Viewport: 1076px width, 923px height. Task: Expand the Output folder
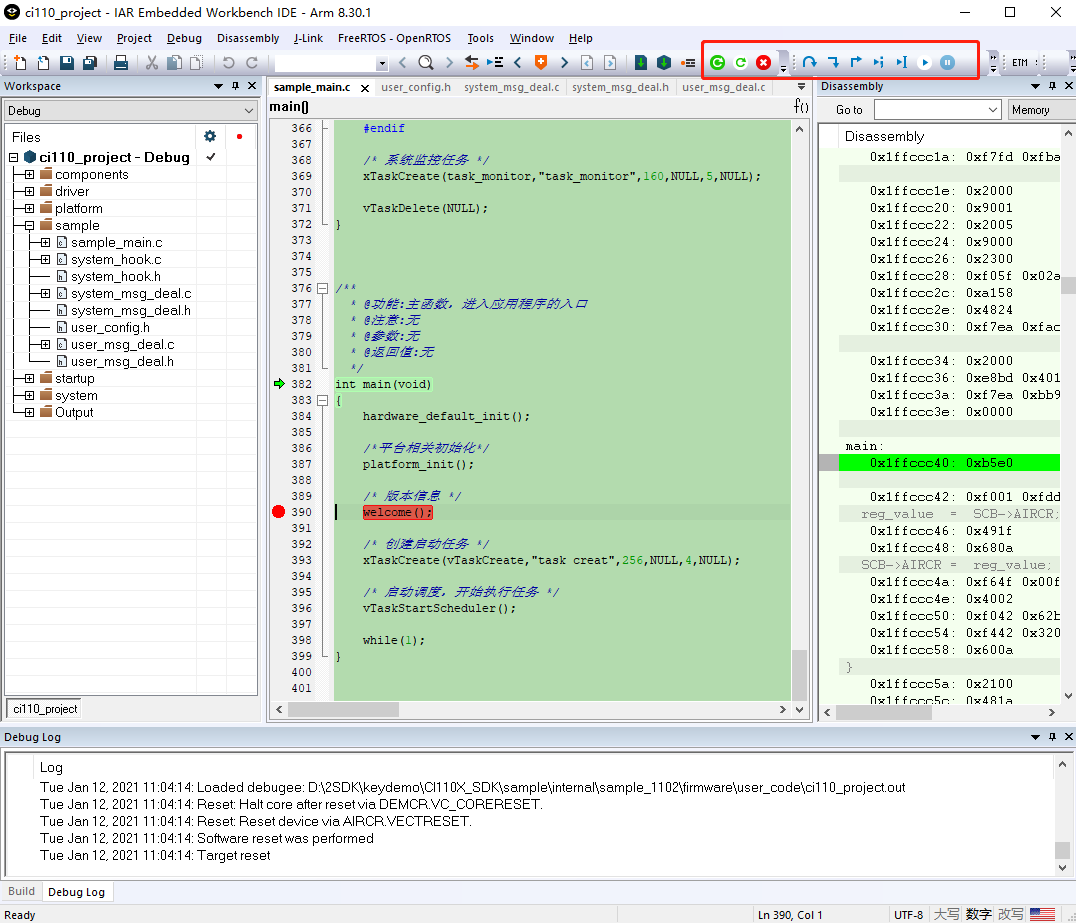29,412
